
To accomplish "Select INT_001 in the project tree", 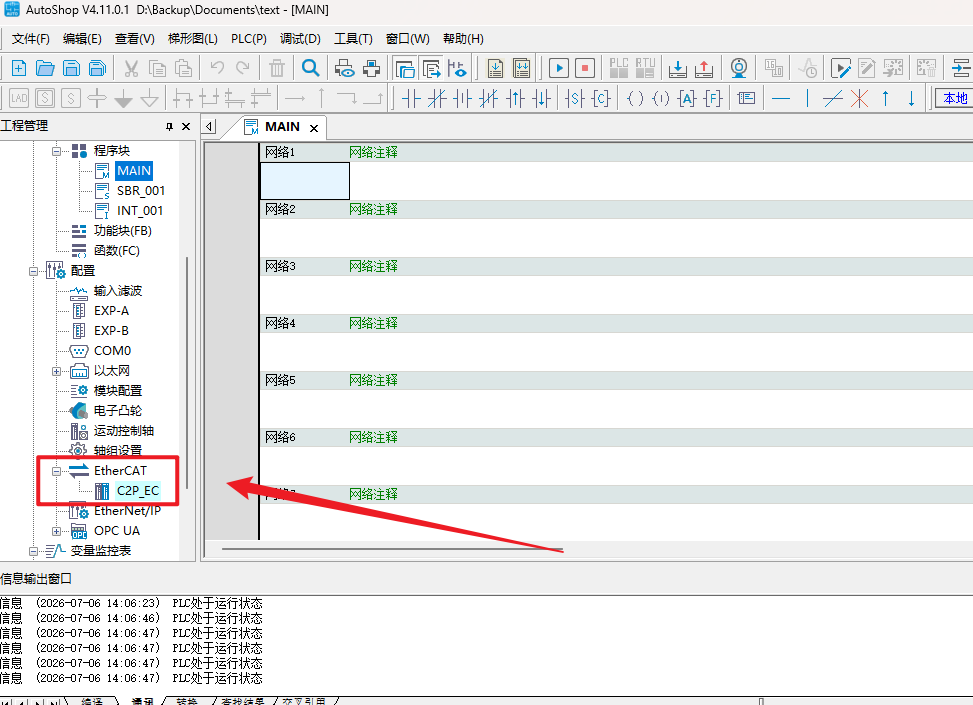I will [140, 211].
